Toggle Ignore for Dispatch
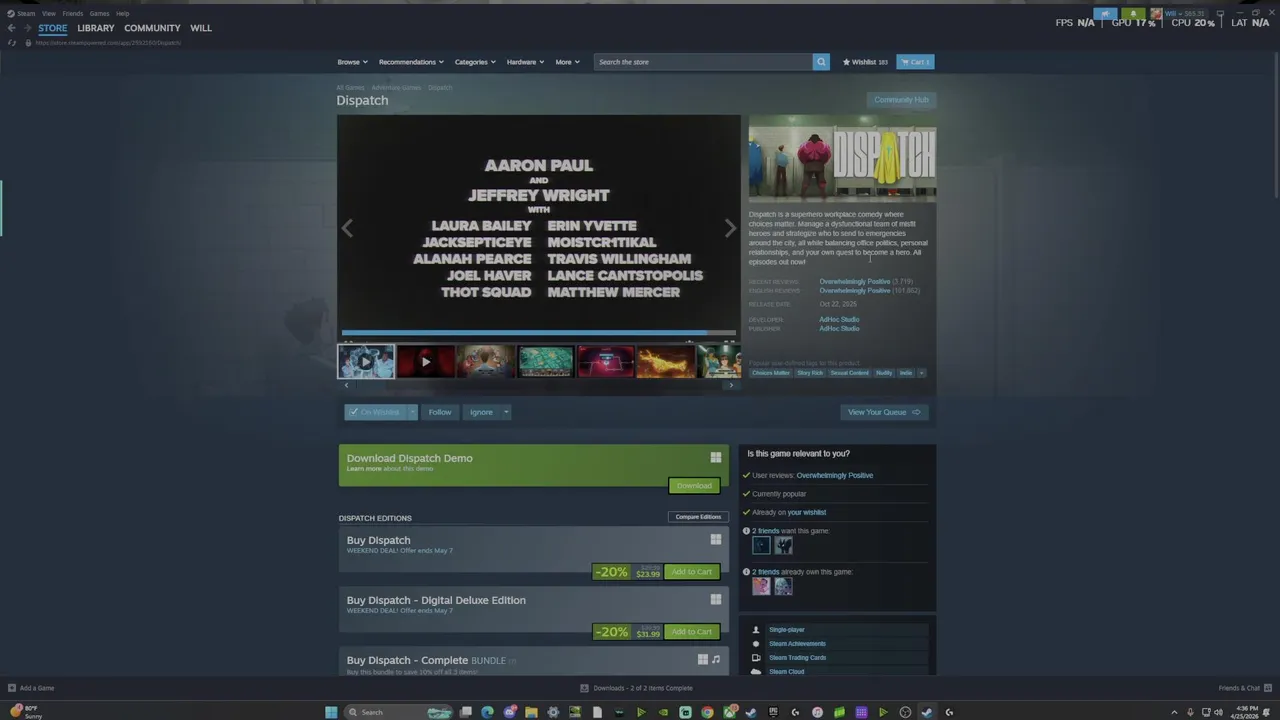 point(481,412)
